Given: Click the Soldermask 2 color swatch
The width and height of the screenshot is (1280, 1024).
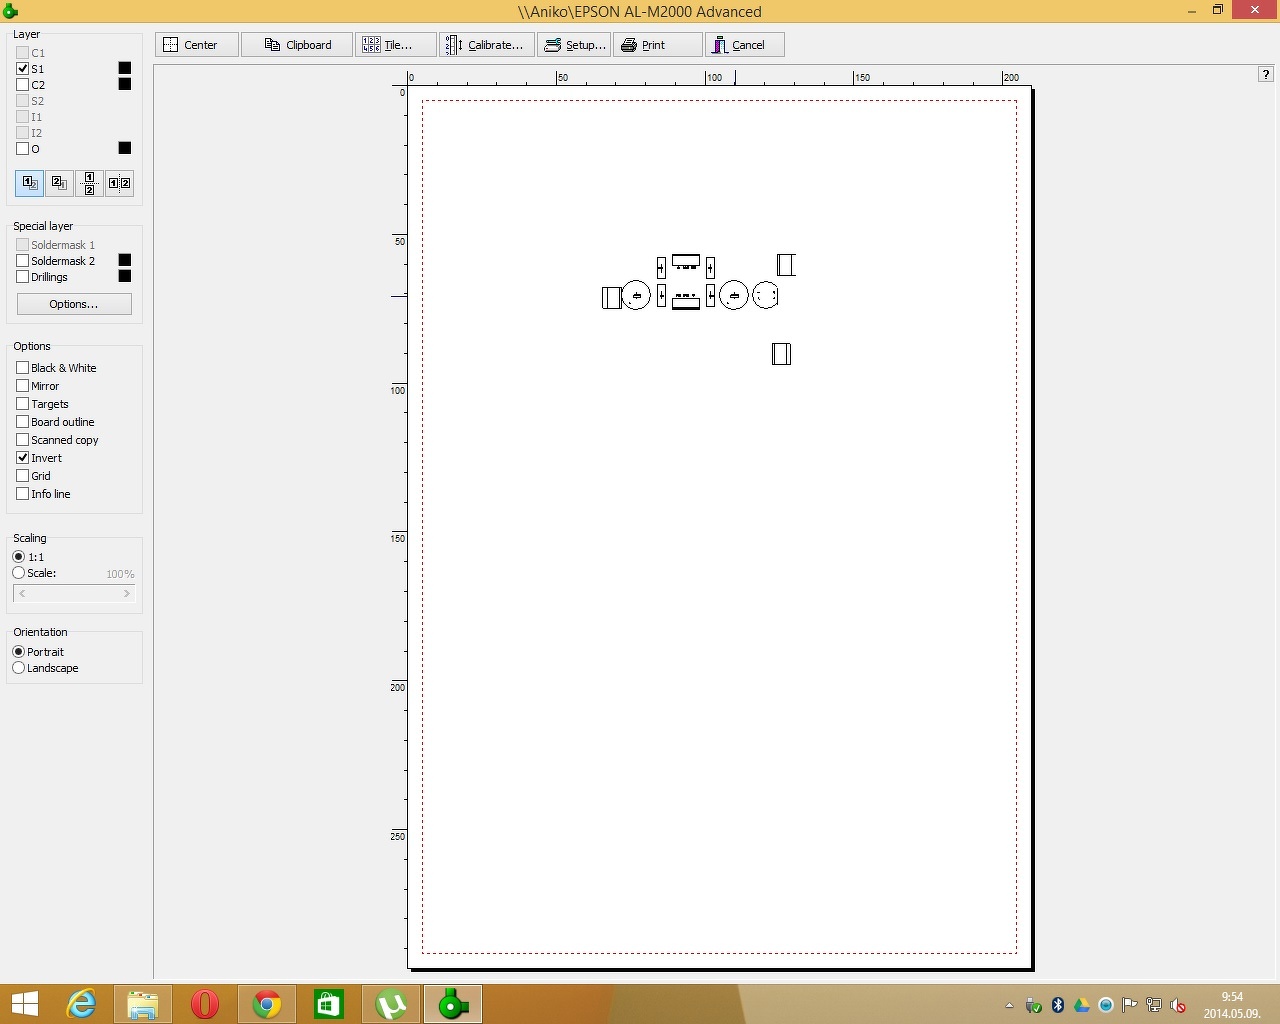Looking at the screenshot, I should pyautogui.click(x=125, y=260).
